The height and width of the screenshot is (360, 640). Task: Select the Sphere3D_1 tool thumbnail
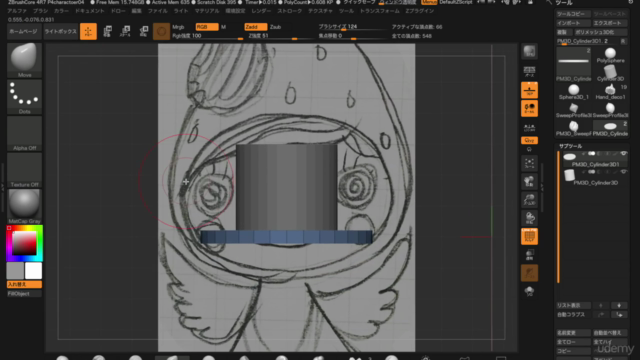tap(573, 92)
